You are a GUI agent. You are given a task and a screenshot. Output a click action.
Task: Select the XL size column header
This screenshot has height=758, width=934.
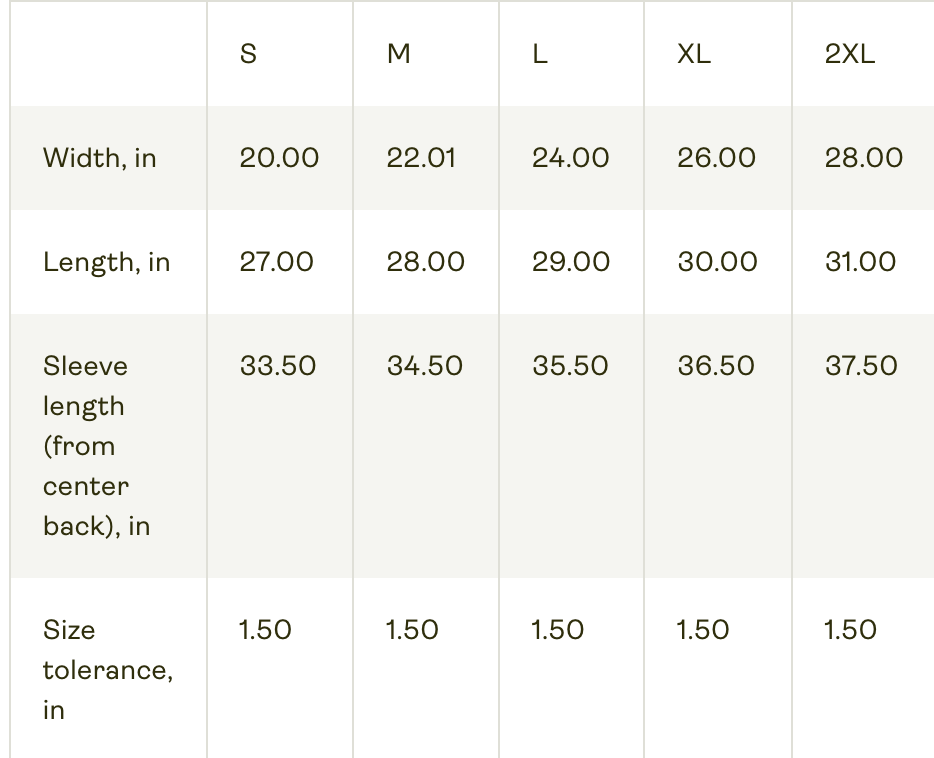click(694, 54)
